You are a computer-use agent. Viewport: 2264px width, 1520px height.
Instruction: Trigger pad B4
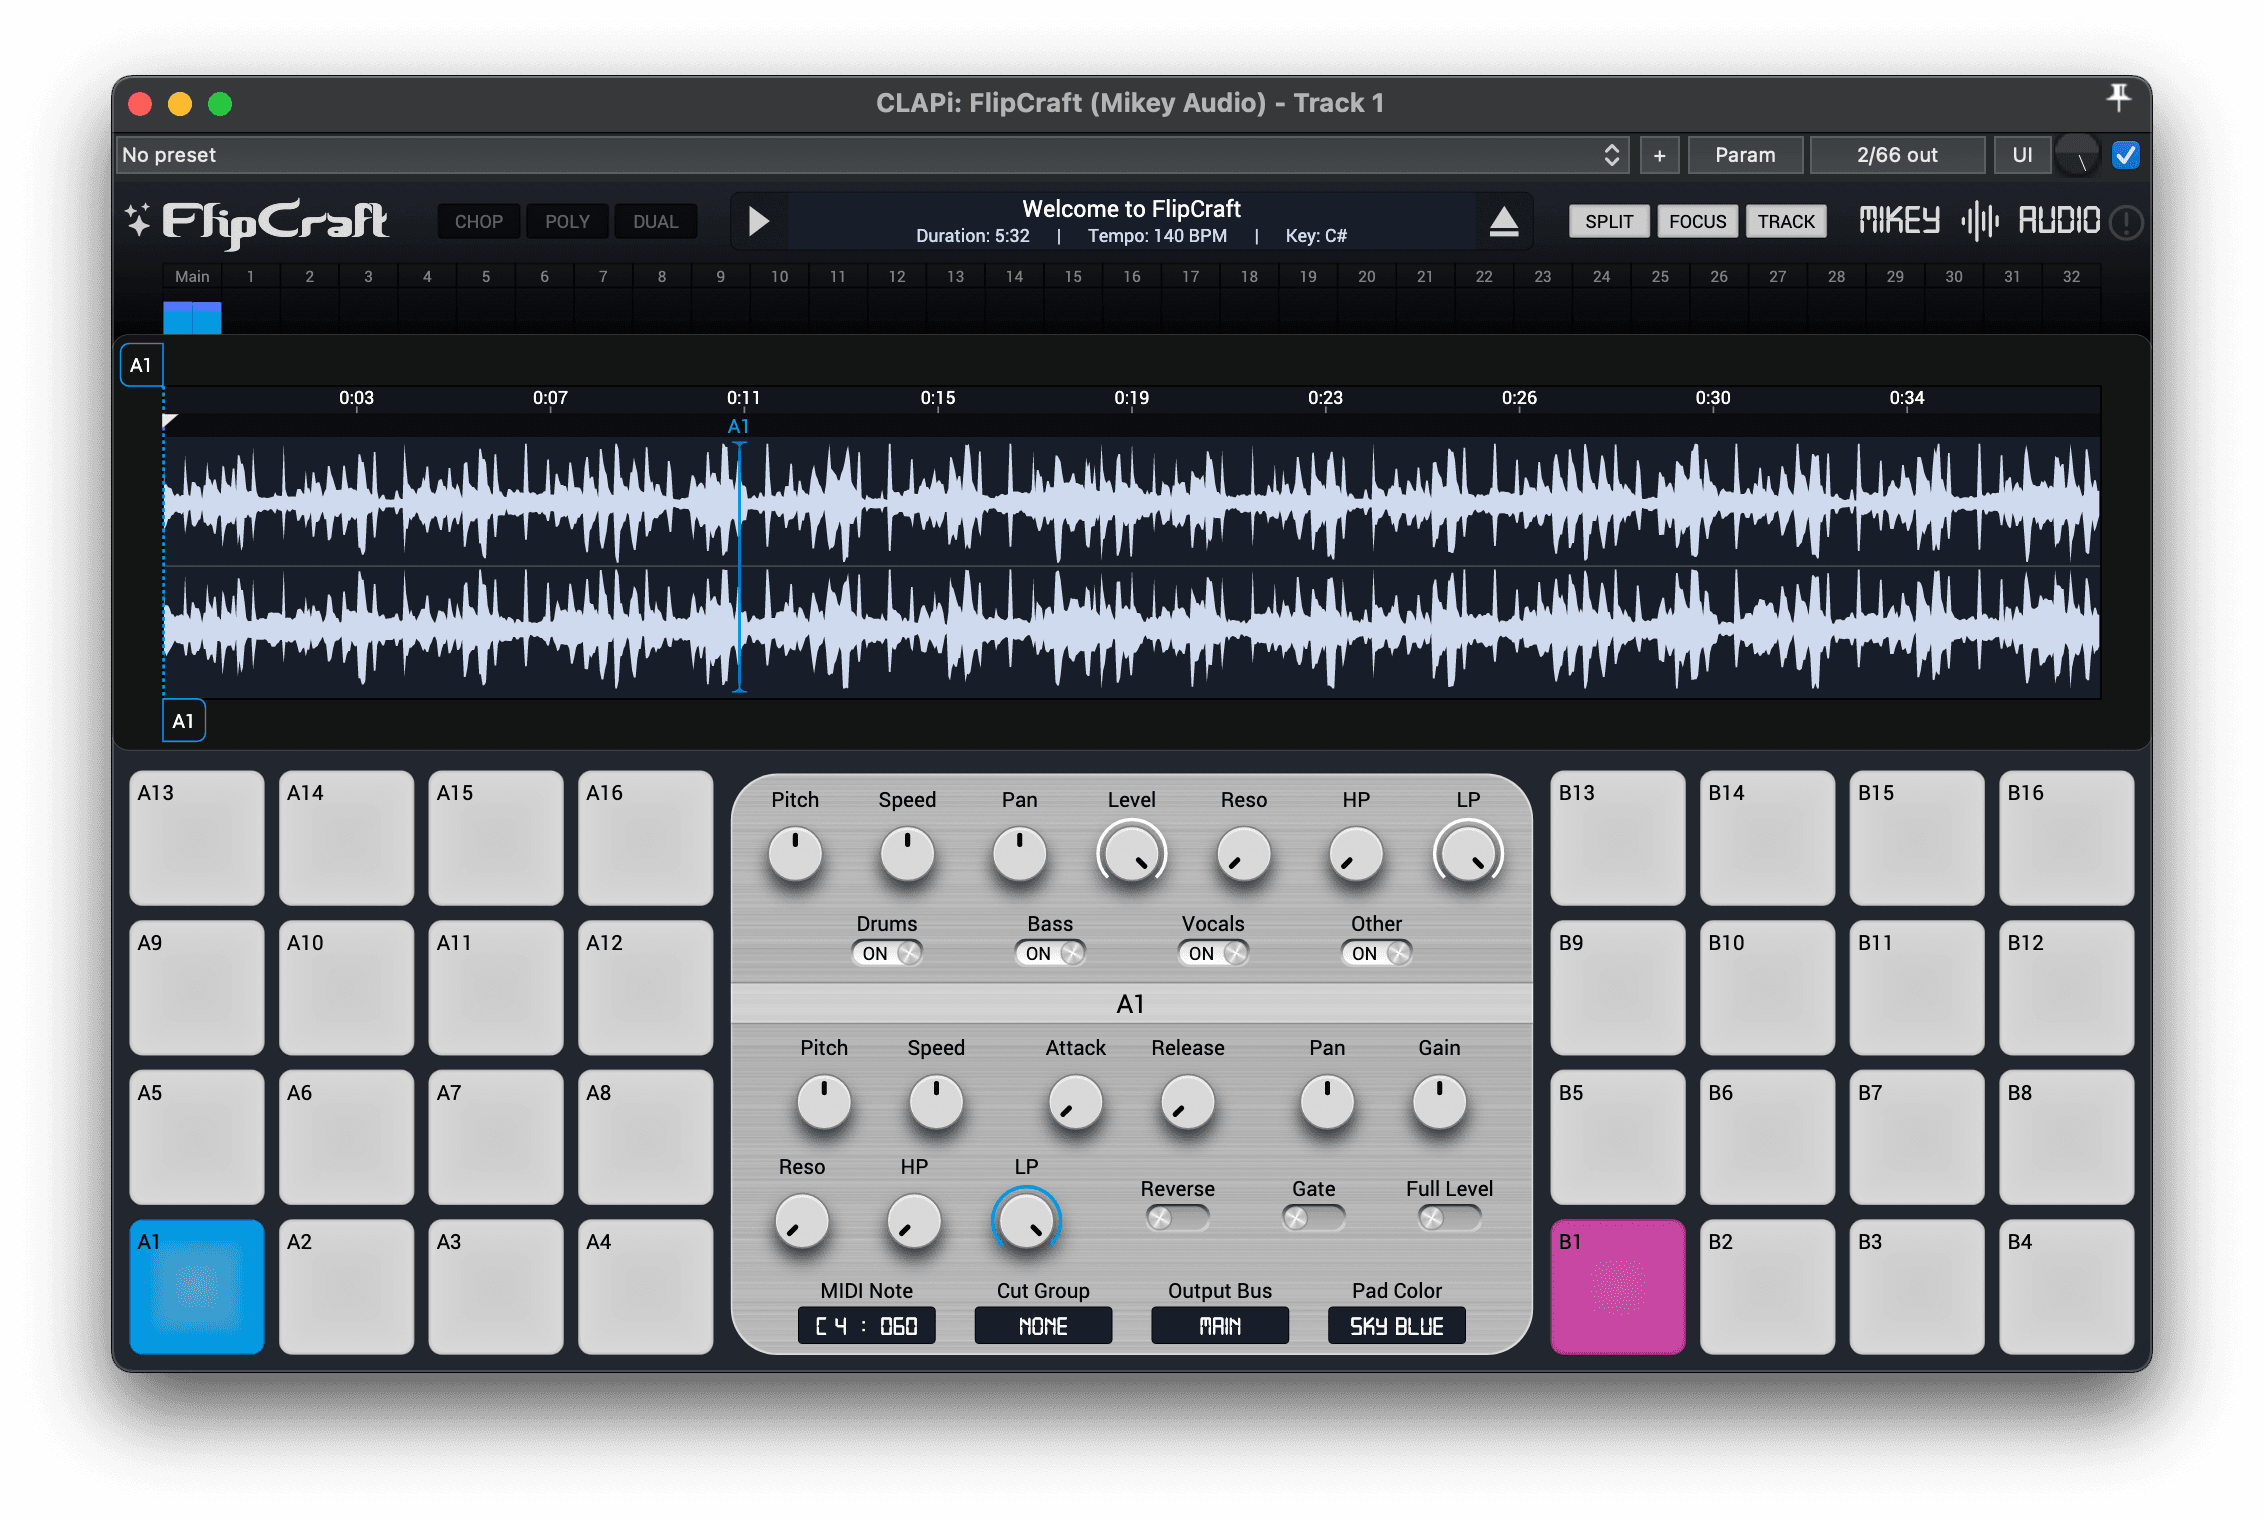tap(2066, 1286)
